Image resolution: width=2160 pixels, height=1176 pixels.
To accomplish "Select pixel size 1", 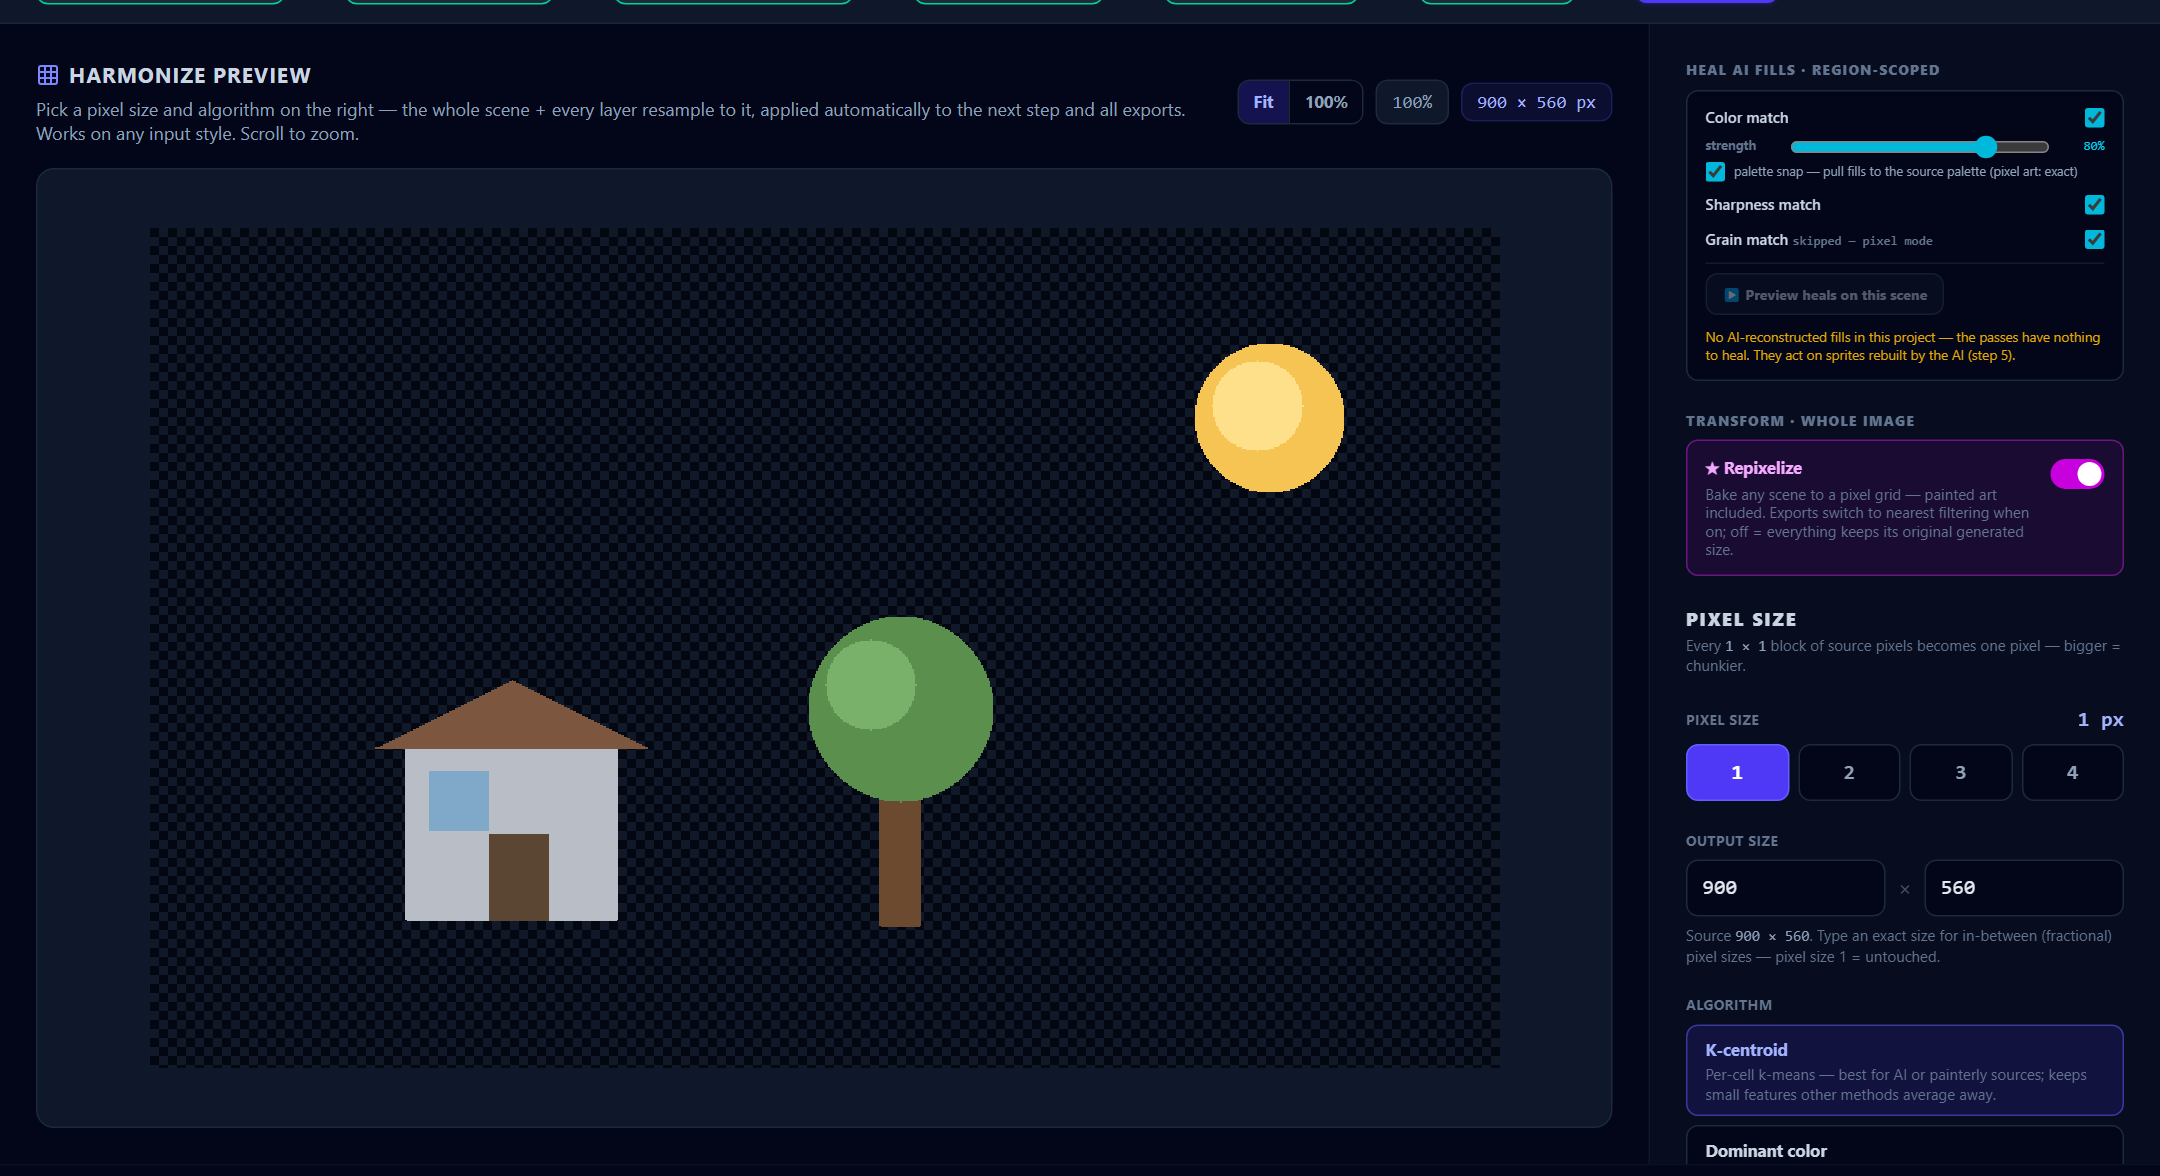I will [1737, 772].
